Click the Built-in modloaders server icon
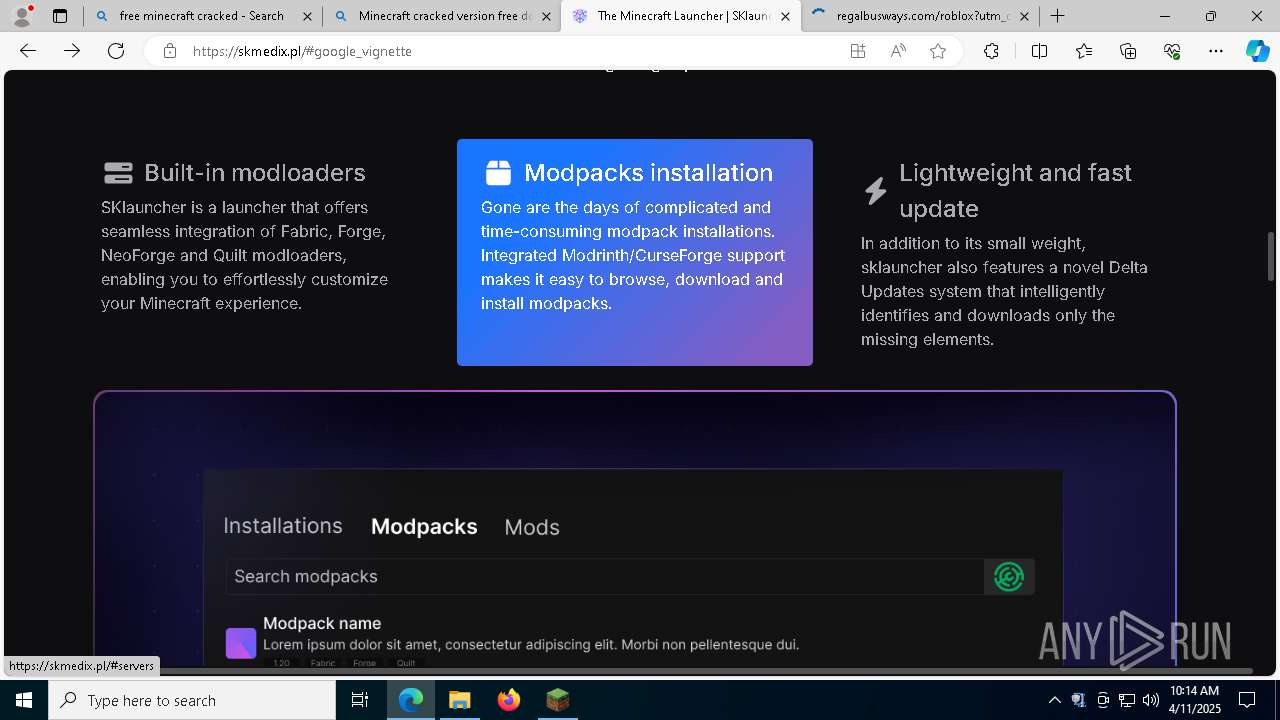This screenshot has height=720, width=1280. [118, 173]
